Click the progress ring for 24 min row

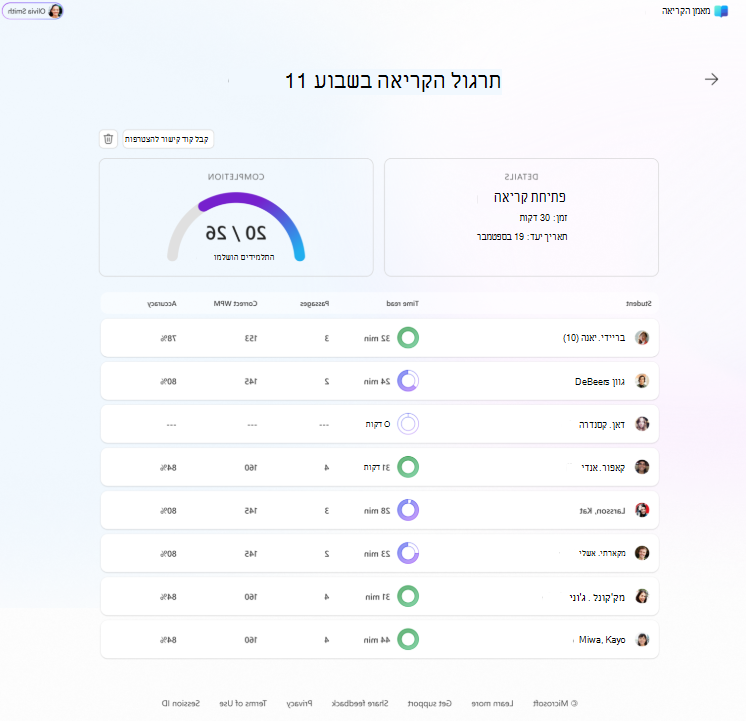tap(408, 381)
